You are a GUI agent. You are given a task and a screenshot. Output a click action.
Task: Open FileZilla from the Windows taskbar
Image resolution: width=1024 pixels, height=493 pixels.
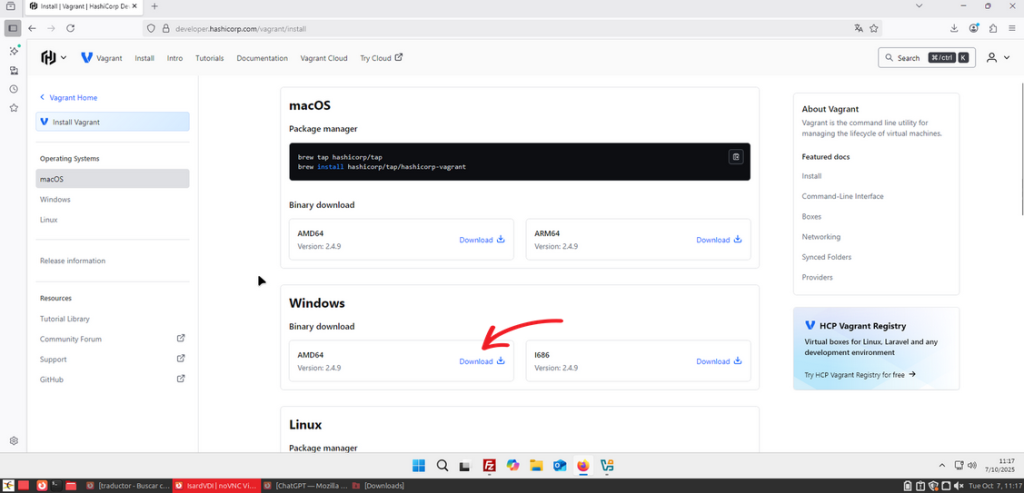click(x=490, y=466)
